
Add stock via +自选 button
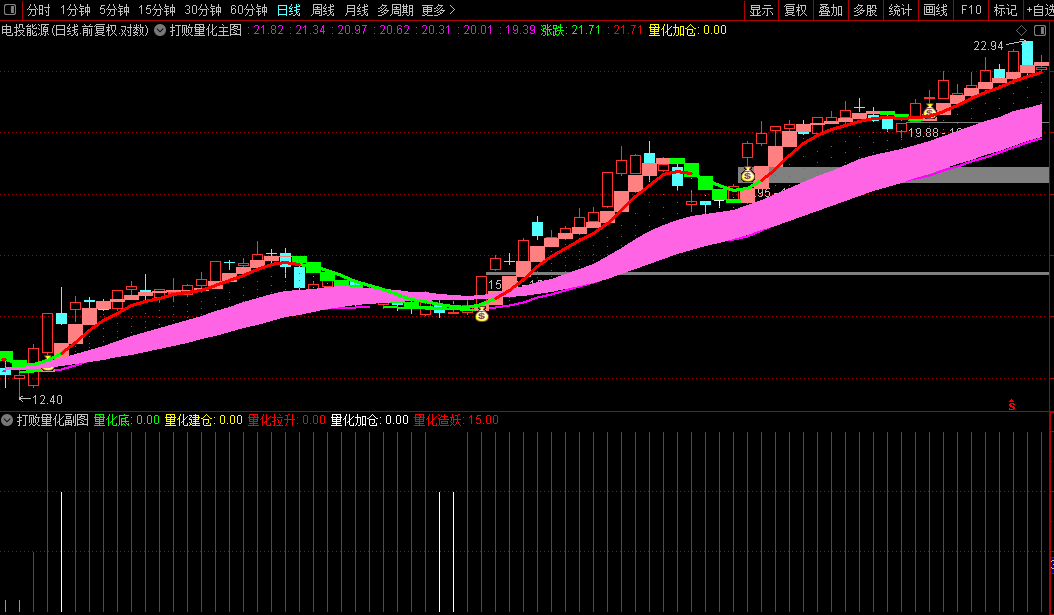(x=1039, y=10)
